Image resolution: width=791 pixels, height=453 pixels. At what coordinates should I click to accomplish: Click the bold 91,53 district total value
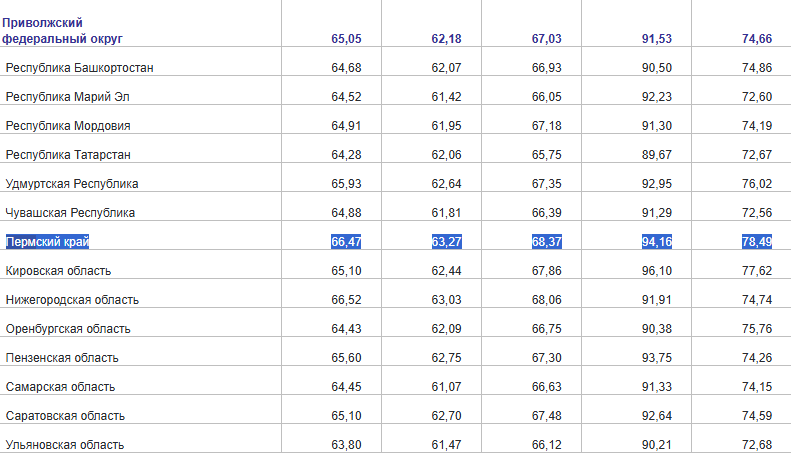[x=656, y=38]
